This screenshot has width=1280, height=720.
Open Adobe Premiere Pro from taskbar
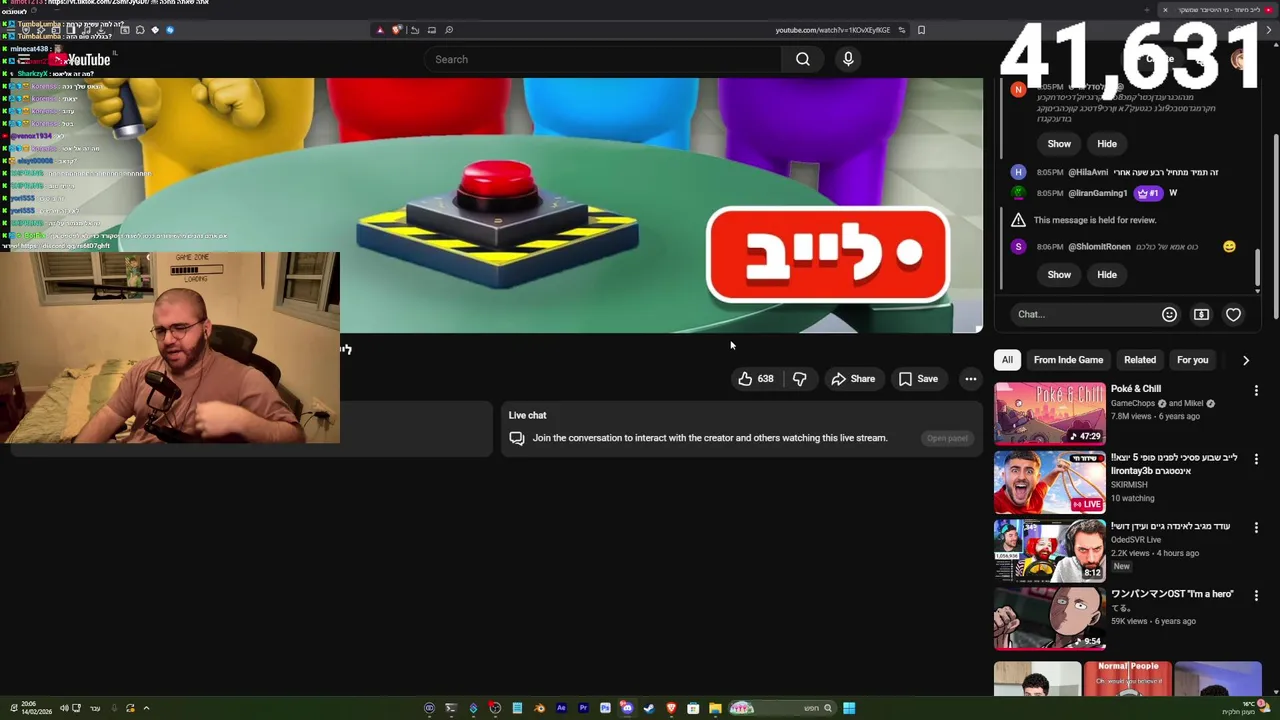pyautogui.click(x=583, y=708)
